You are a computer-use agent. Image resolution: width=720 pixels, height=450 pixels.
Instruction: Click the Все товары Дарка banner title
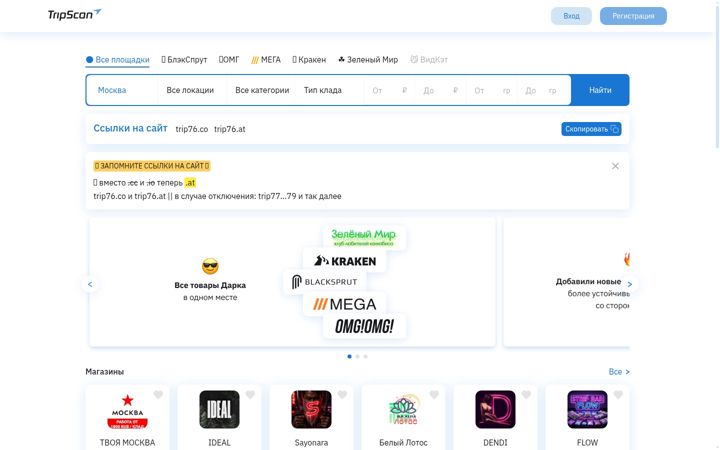pos(210,285)
